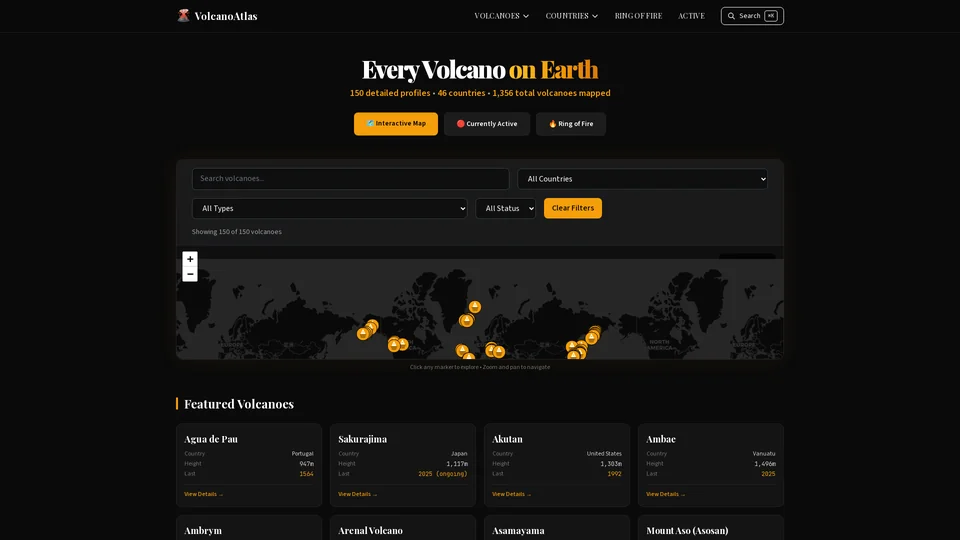This screenshot has height=540, width=960.
Task: Click the 'Featured Volcanoes' heading
Action: pyautogui.click(x=239, y=404)
